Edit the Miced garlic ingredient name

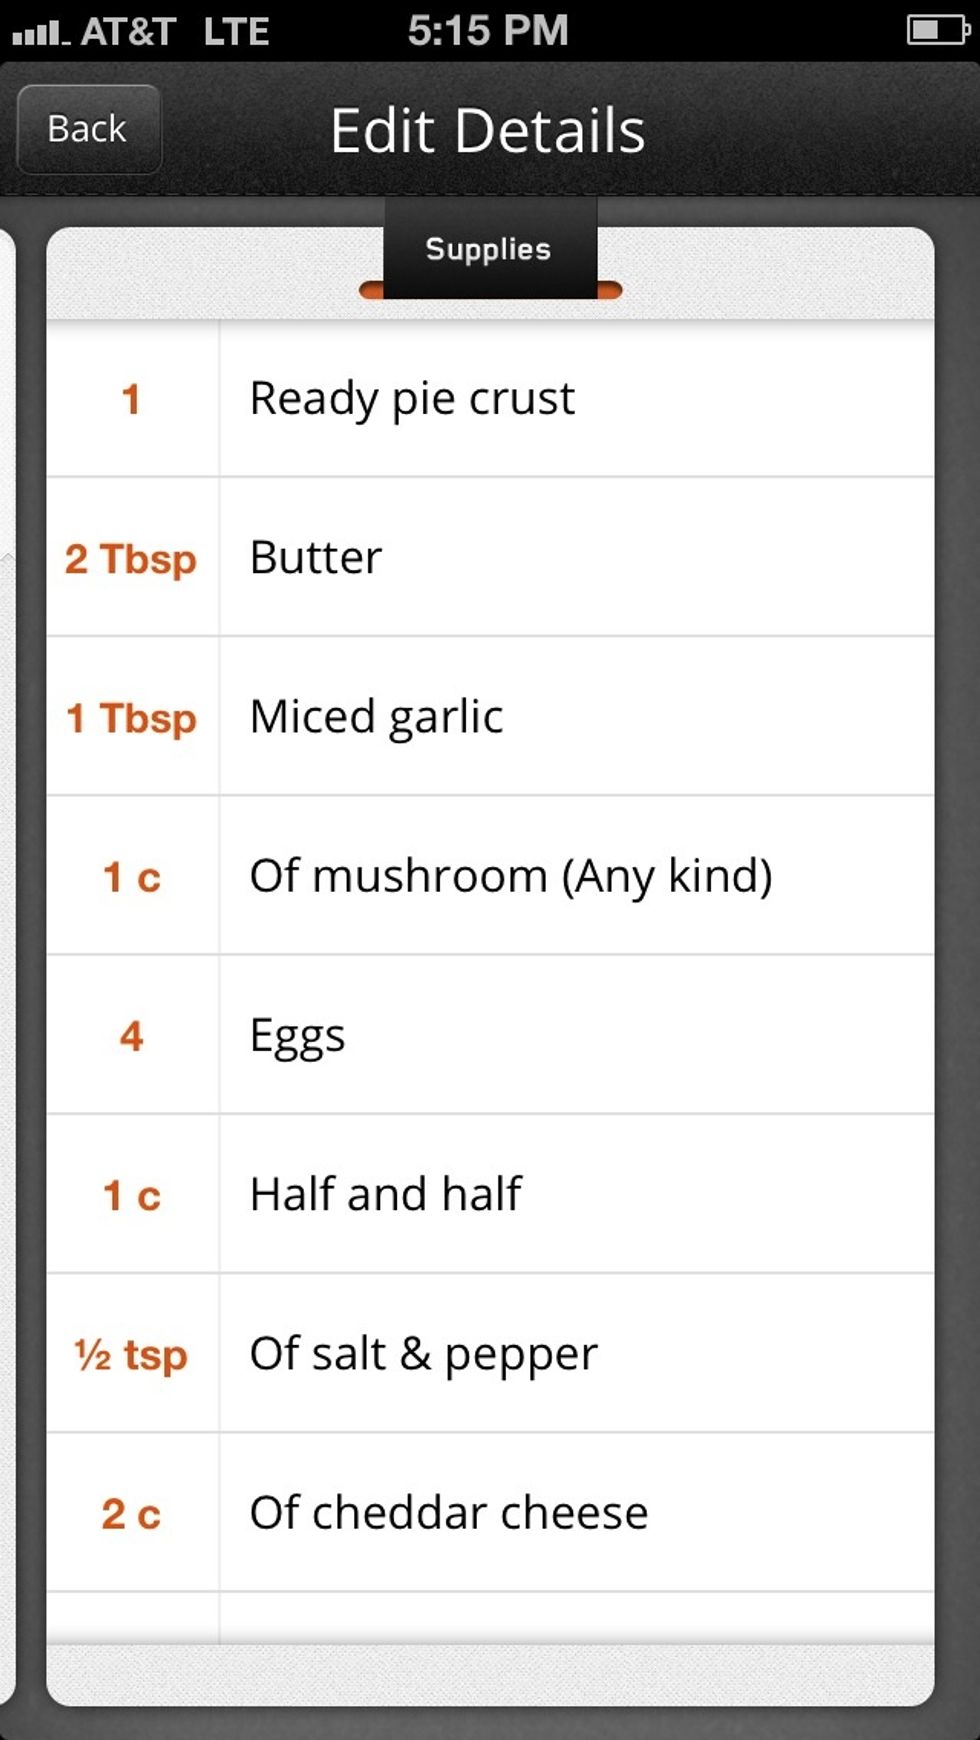tap(376, 716)
